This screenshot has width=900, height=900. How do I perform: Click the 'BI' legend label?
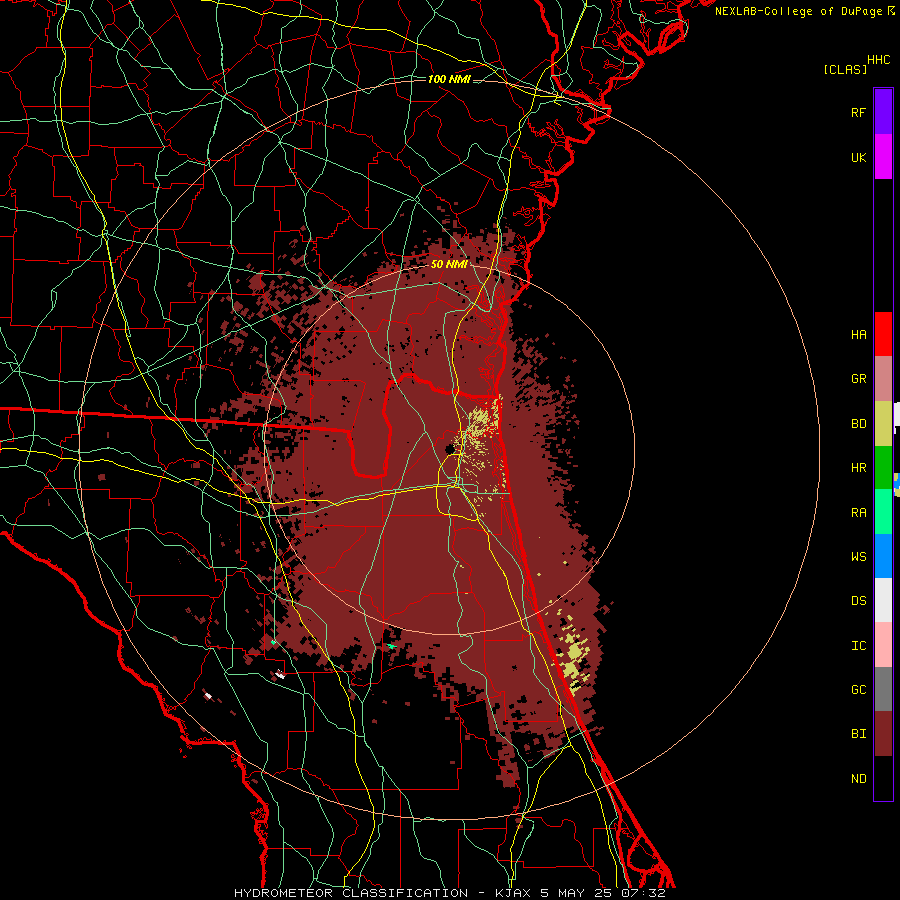pos(858,734)
